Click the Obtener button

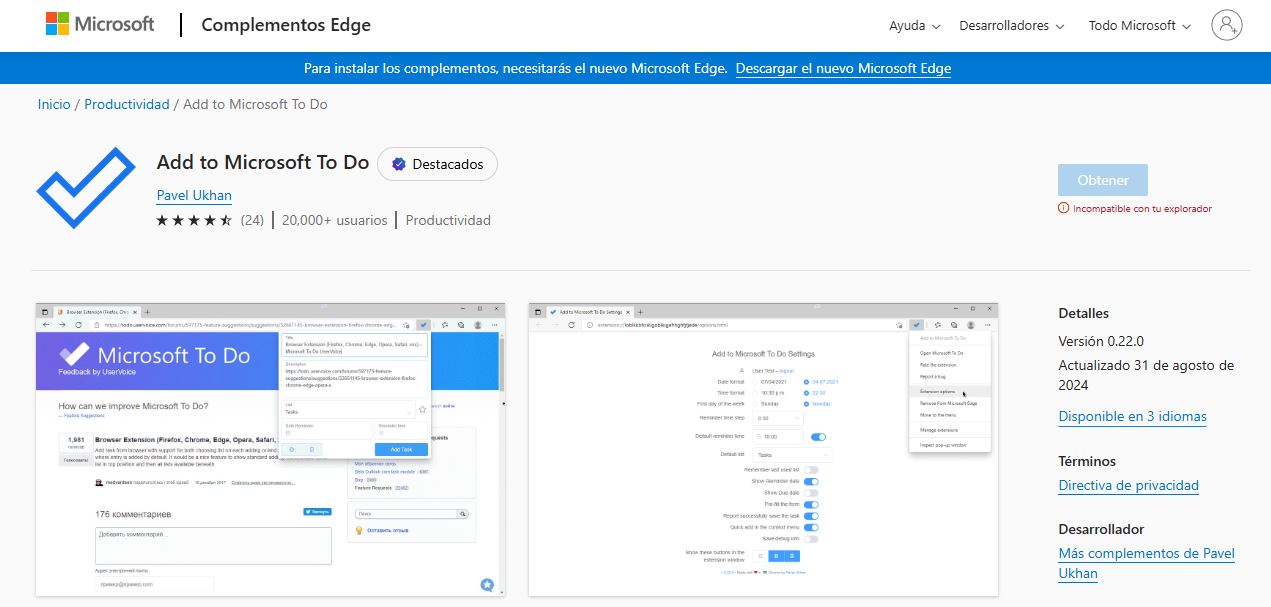click(1103, 180)
